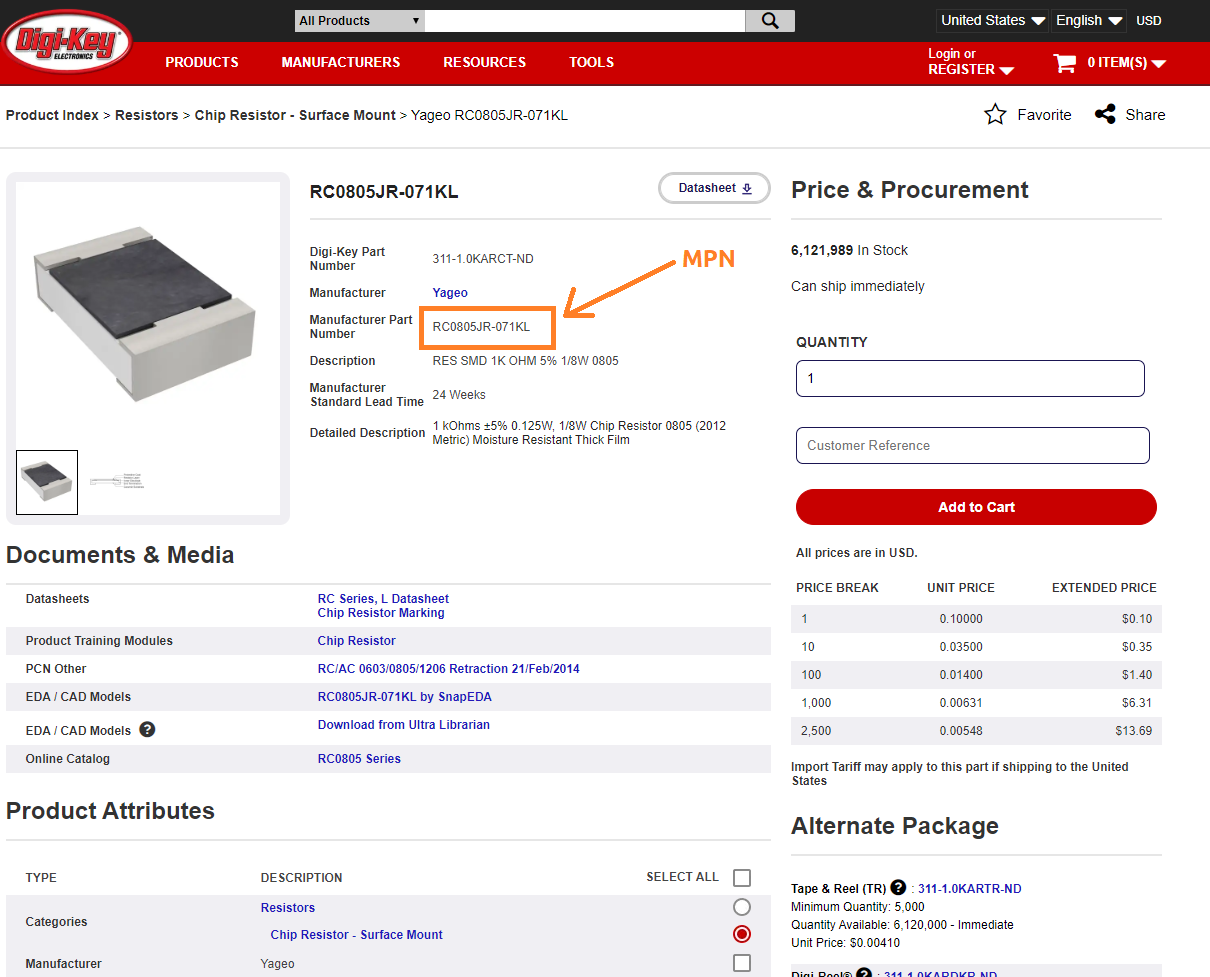Select the resistor photo thumbnail

(x=47, y=482)
